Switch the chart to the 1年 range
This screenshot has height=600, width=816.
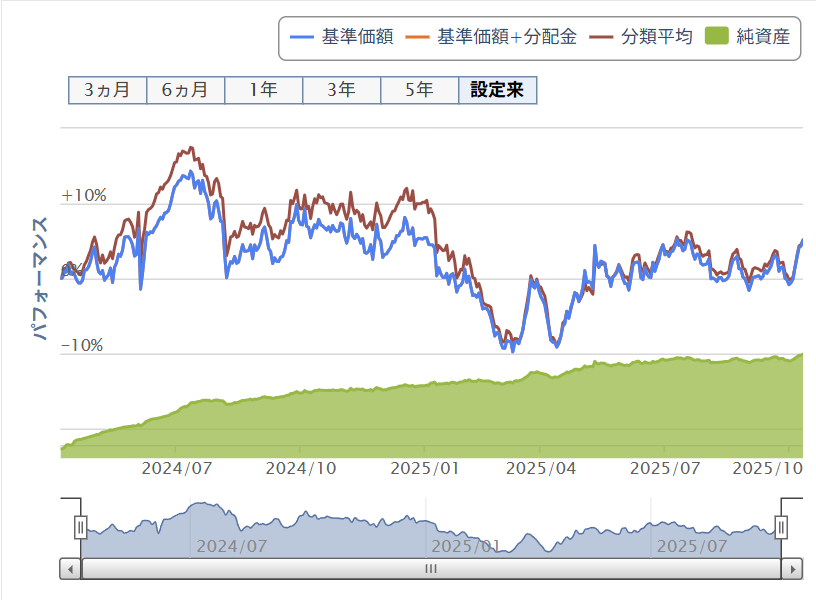pyautogui.click(x=263, y=90)
